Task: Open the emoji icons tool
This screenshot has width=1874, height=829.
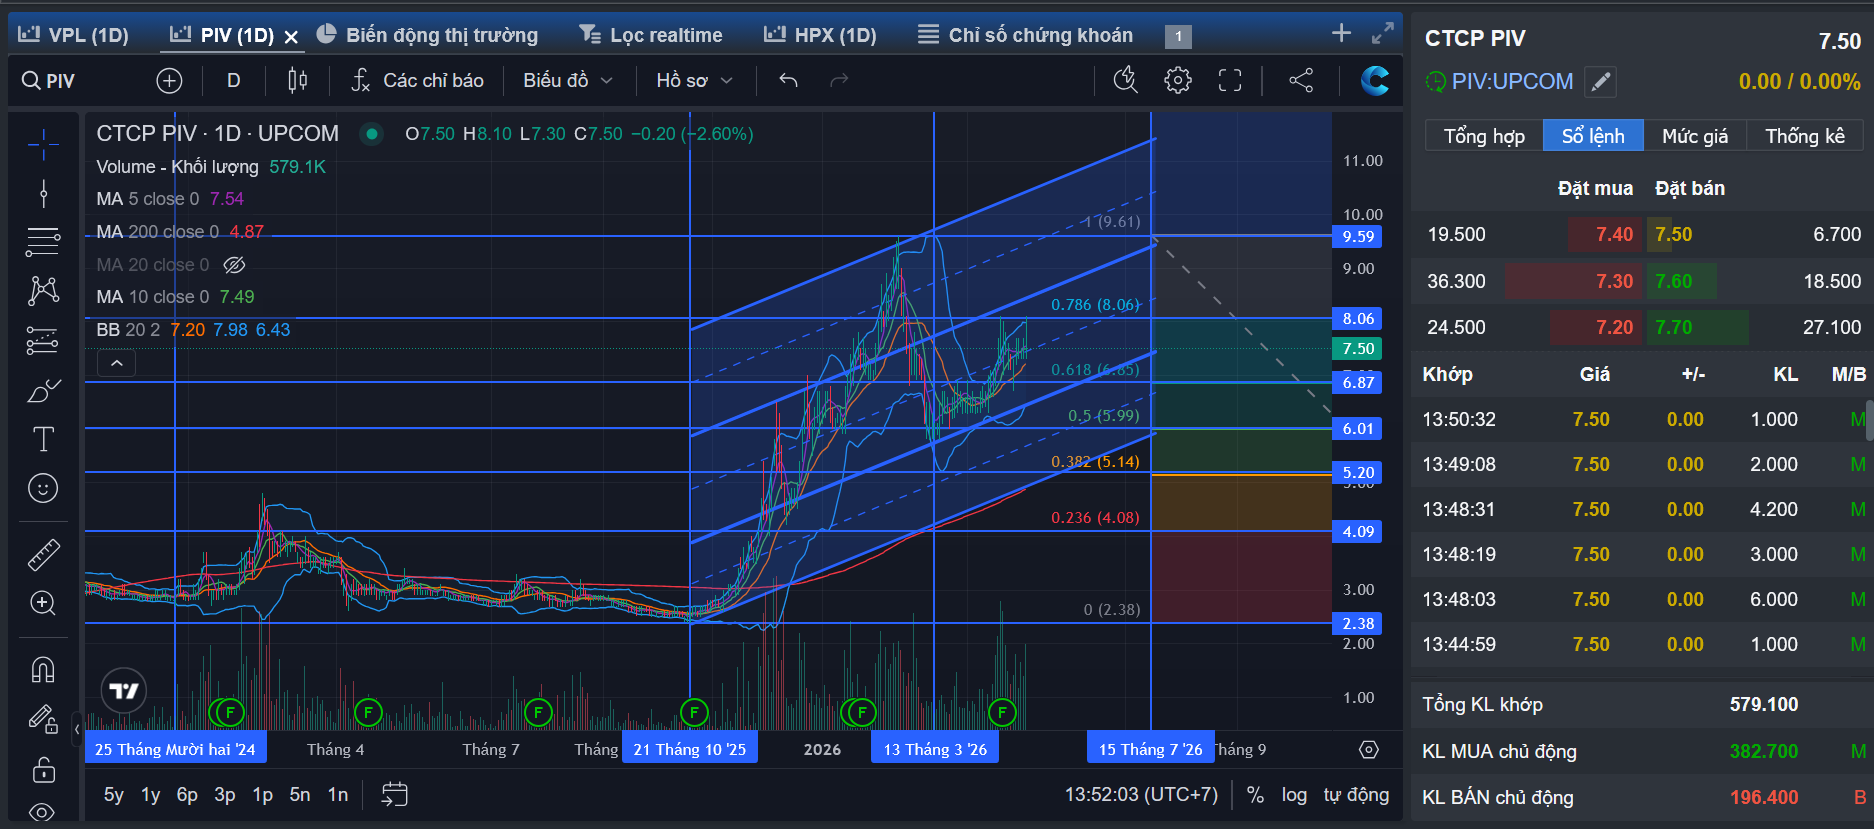Action: [43, 488]
